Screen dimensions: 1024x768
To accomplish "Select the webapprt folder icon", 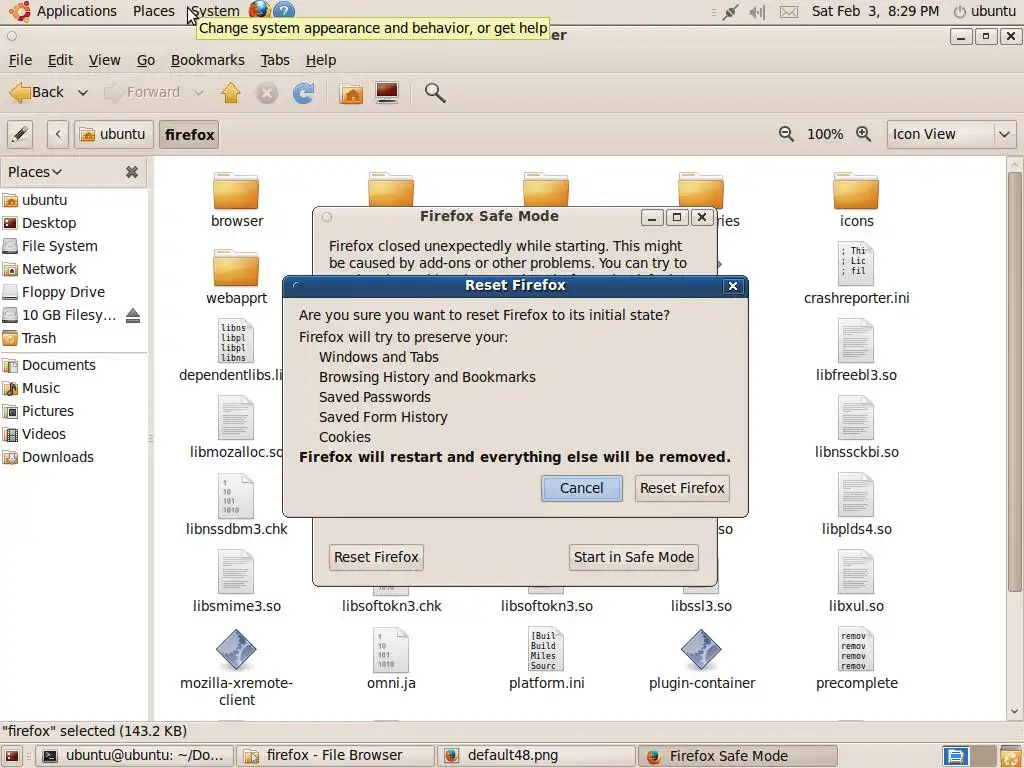I will click(x=236, y=268).
